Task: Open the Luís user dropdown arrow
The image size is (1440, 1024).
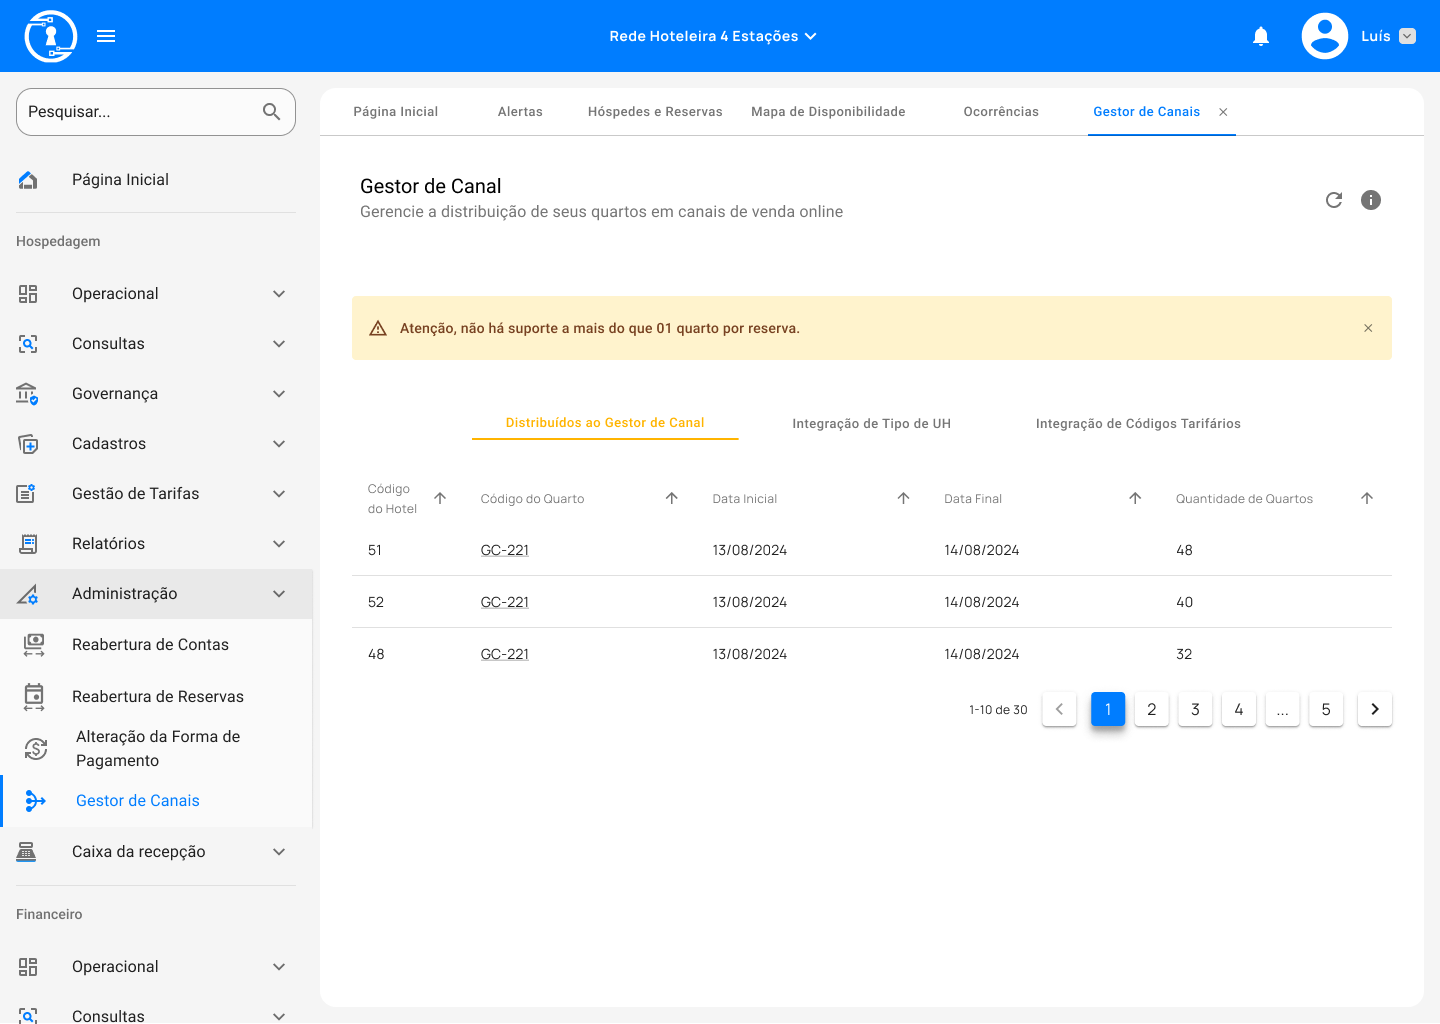Action: click(1407, 37)
